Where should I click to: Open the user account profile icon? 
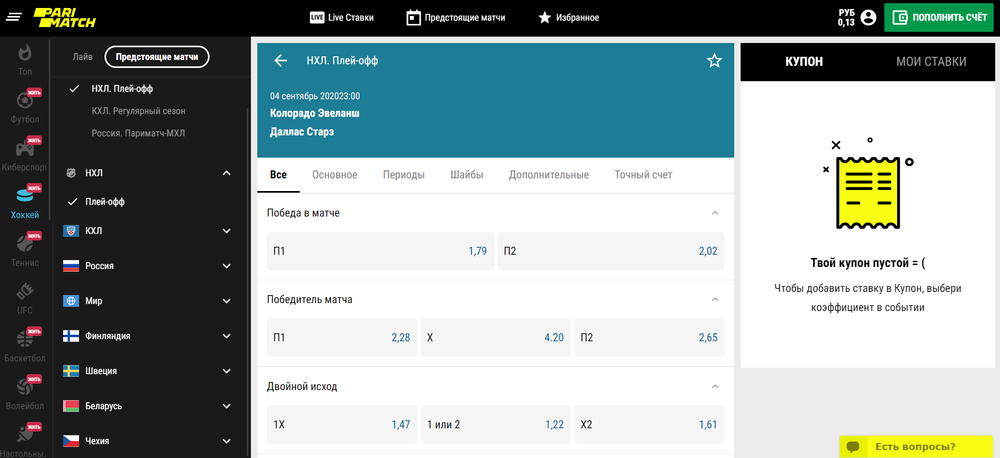pos(868,17)
